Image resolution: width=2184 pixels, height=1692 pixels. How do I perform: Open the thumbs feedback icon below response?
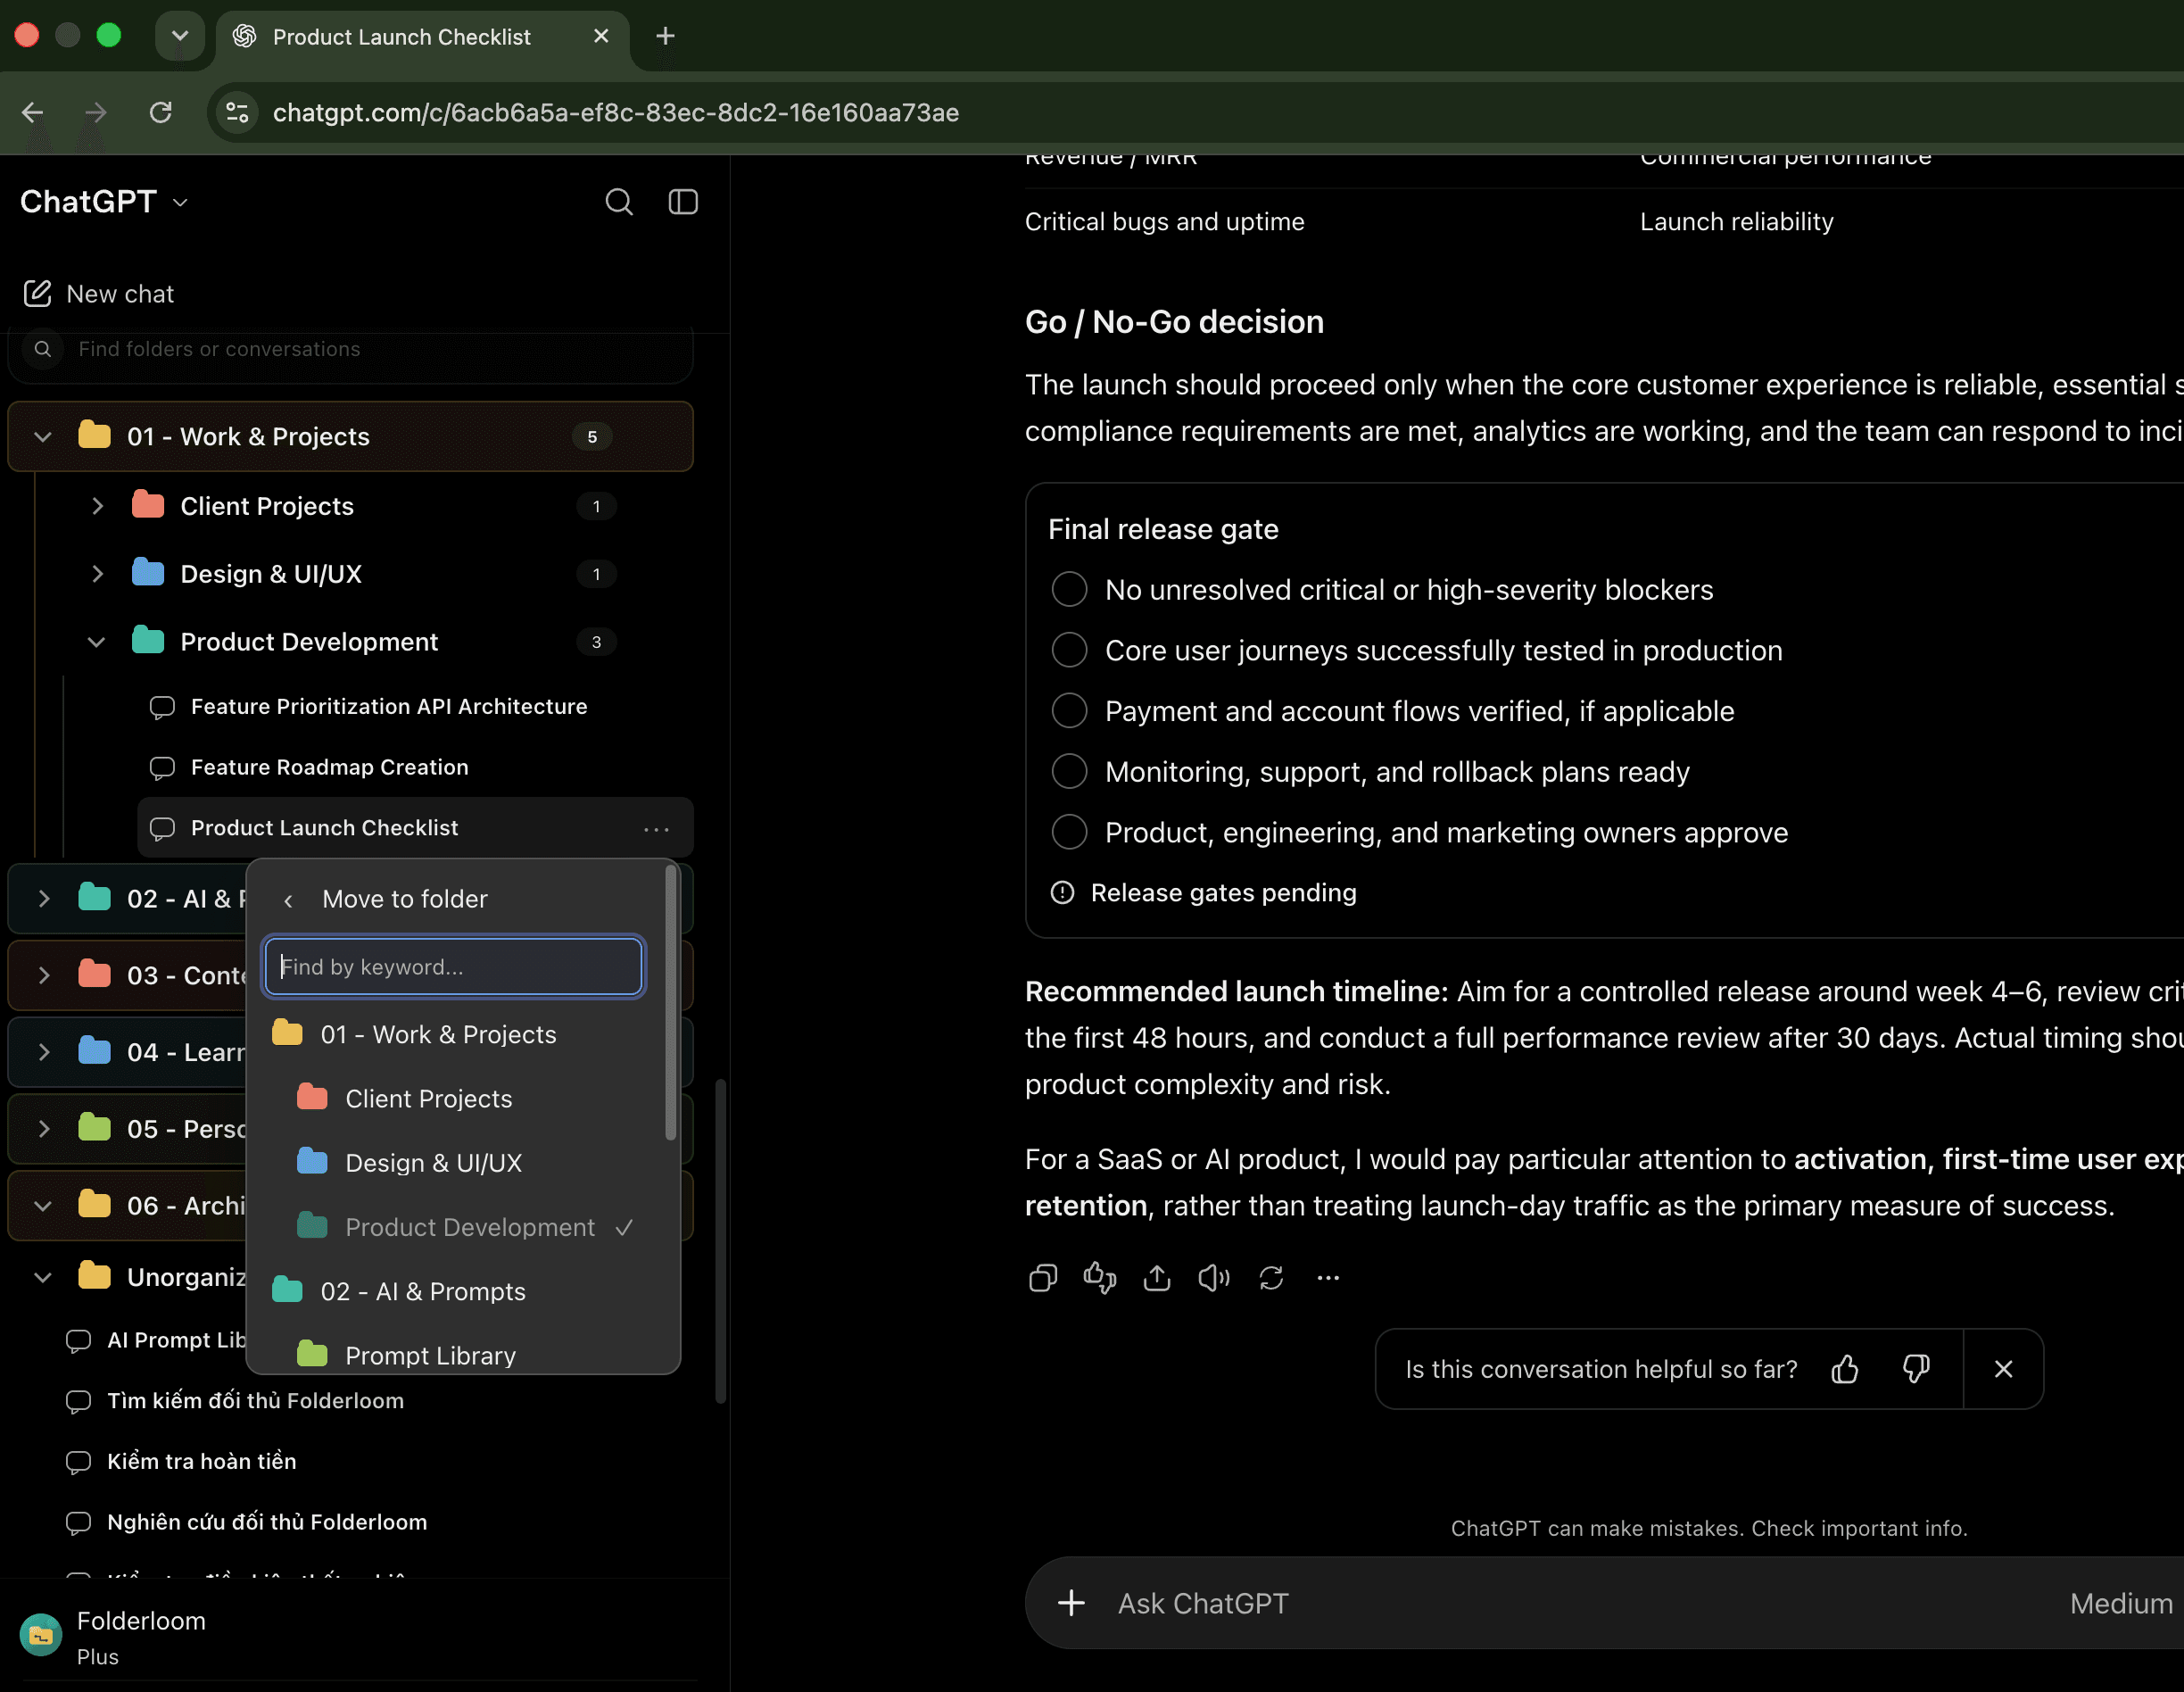[x=1100, y=1278]
